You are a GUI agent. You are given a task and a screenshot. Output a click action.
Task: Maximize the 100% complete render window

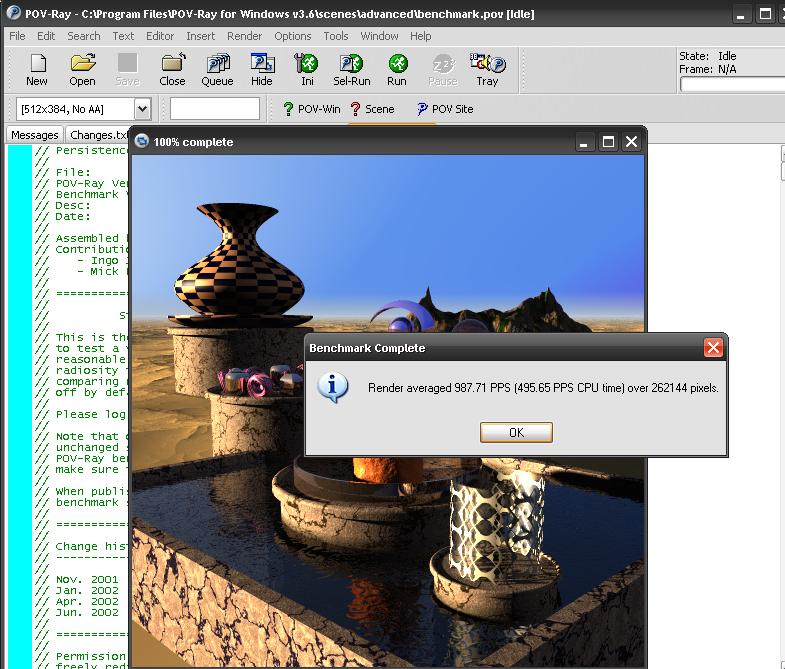(608, 142)
